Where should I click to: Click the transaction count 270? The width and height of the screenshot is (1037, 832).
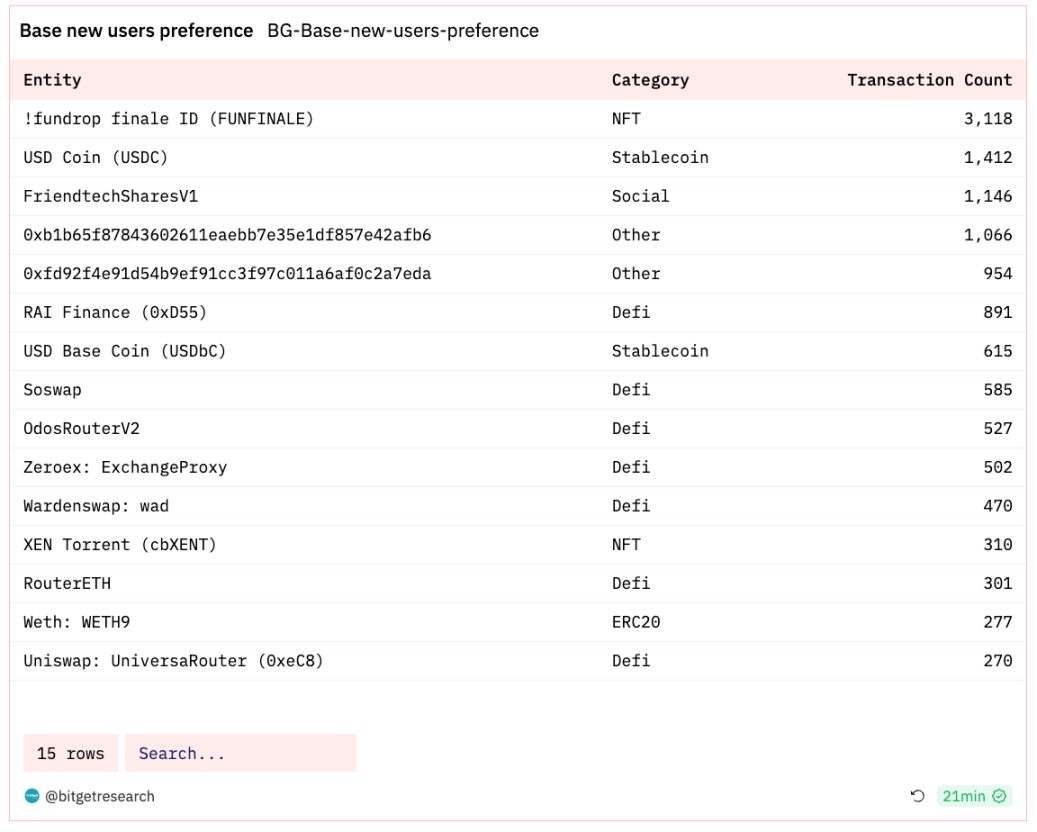(x=998, y=661)
